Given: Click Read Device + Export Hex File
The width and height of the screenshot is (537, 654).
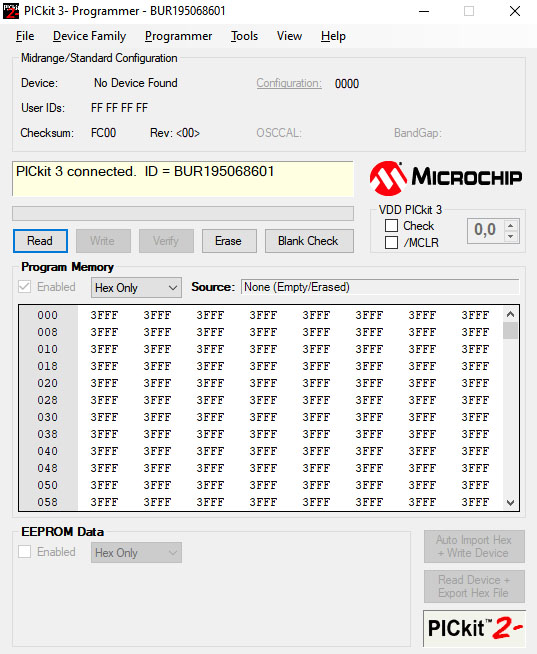Looking at the screenshot, I should click(x=474, y=586).
